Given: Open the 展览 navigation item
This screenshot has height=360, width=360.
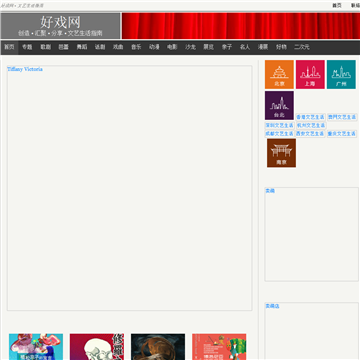Looking at the screenshot, I should click(x=209, y=47).
